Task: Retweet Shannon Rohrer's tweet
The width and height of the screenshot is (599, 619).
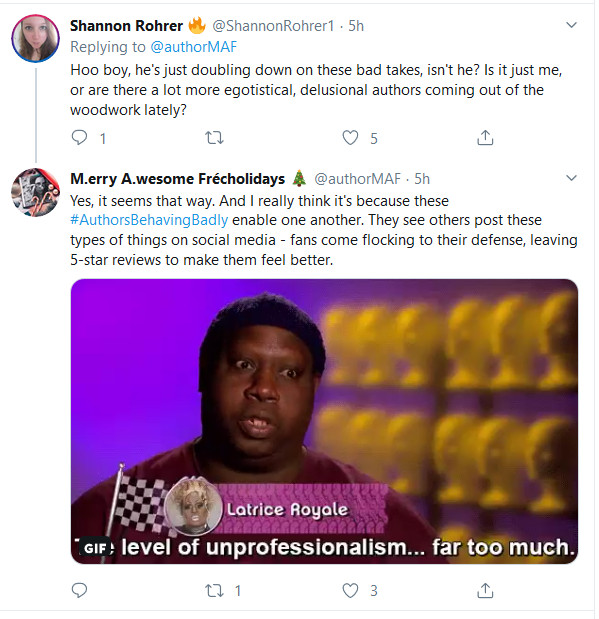Action: point(214,138)
